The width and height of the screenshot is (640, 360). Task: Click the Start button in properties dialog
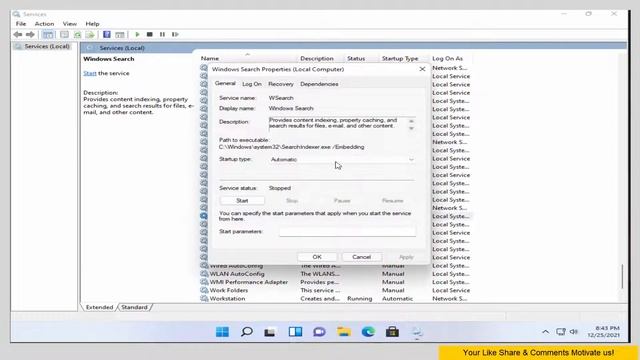242,201
